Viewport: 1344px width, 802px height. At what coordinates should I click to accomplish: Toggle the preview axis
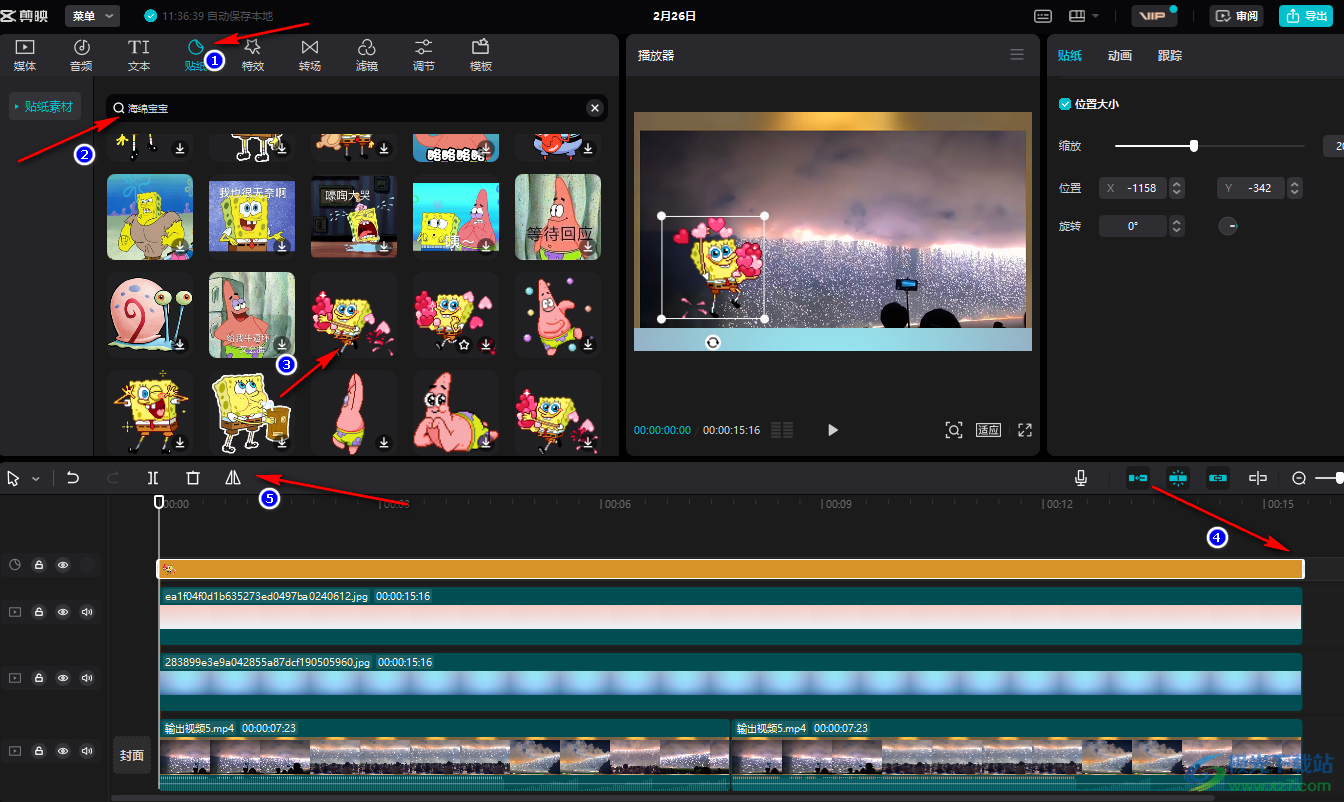(1258, 478)
